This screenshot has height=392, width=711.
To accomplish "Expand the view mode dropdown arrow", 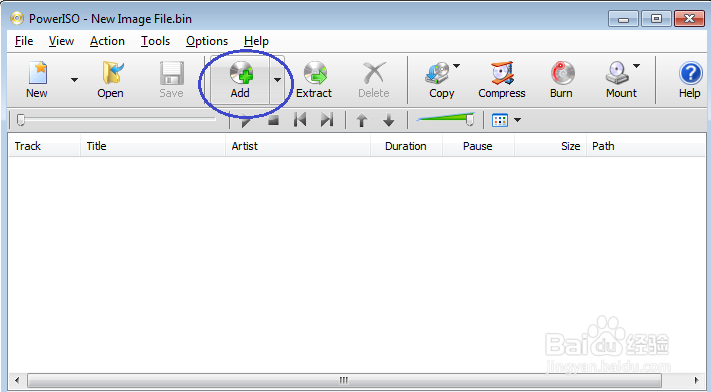I will (x=517, y=120).
